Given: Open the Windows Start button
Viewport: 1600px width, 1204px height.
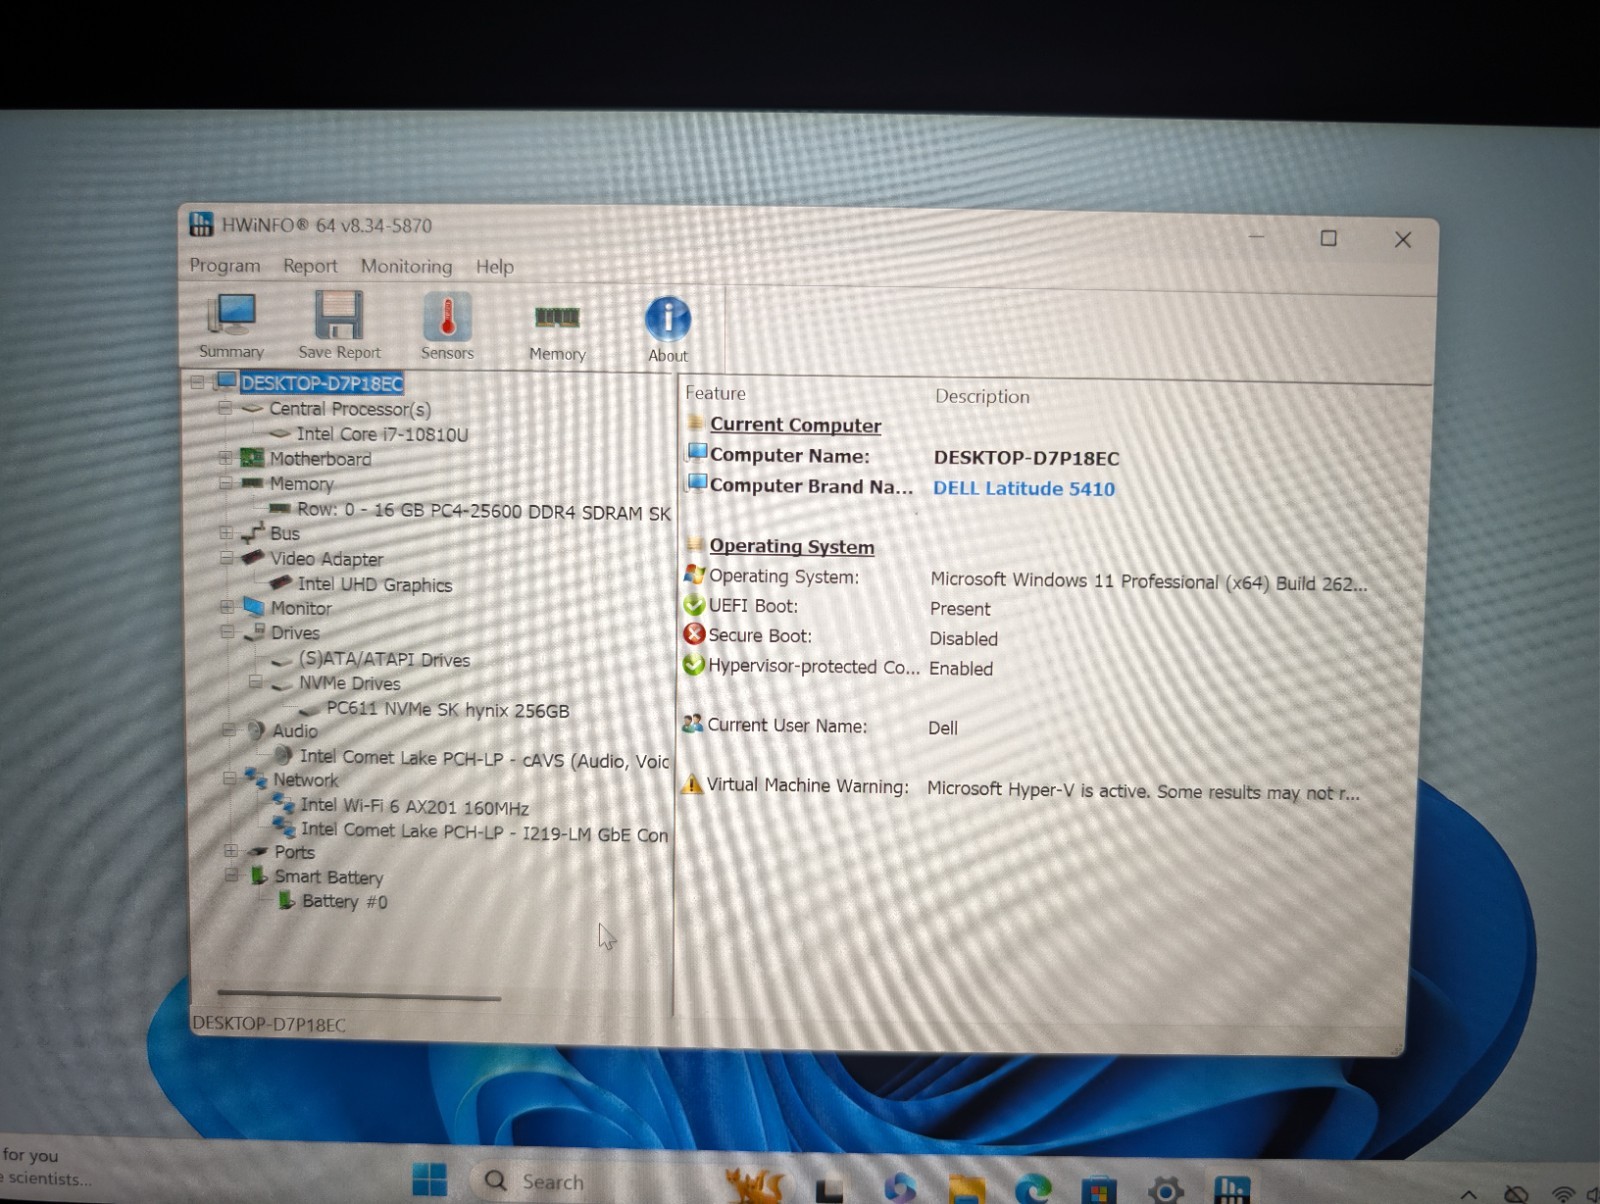Looking at the screenshot, I should coord(430,1180).
